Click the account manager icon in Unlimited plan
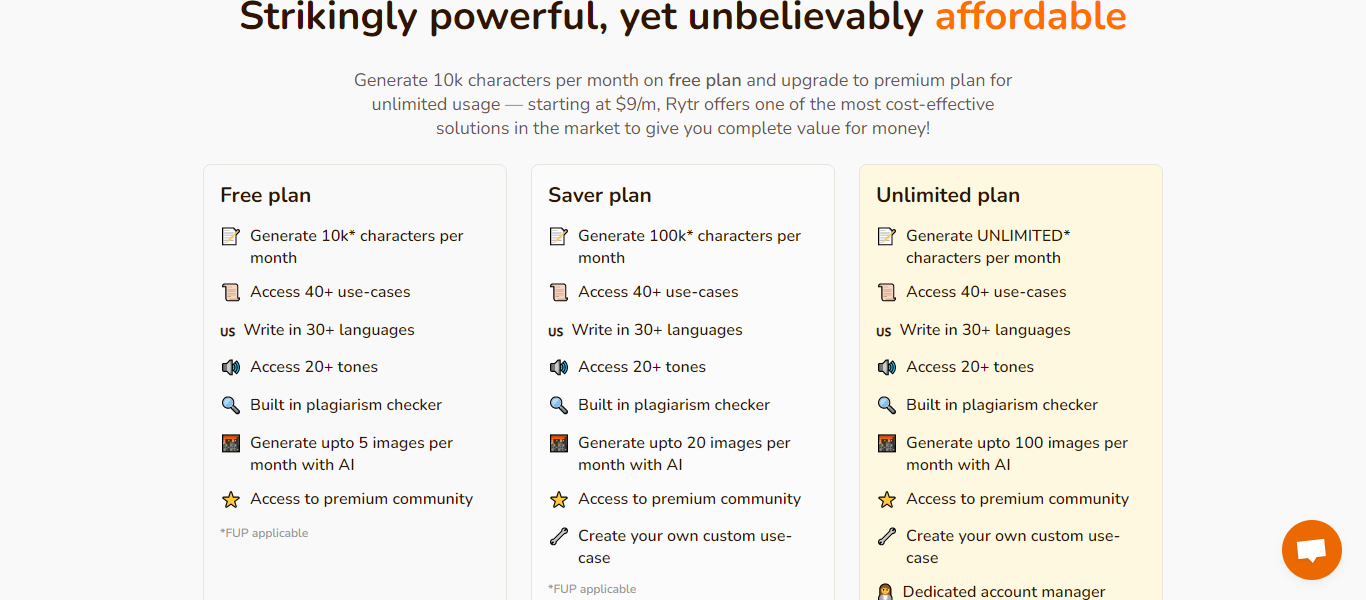The image size is (1366, 600). pyautogui.click(x=885, y=592)
